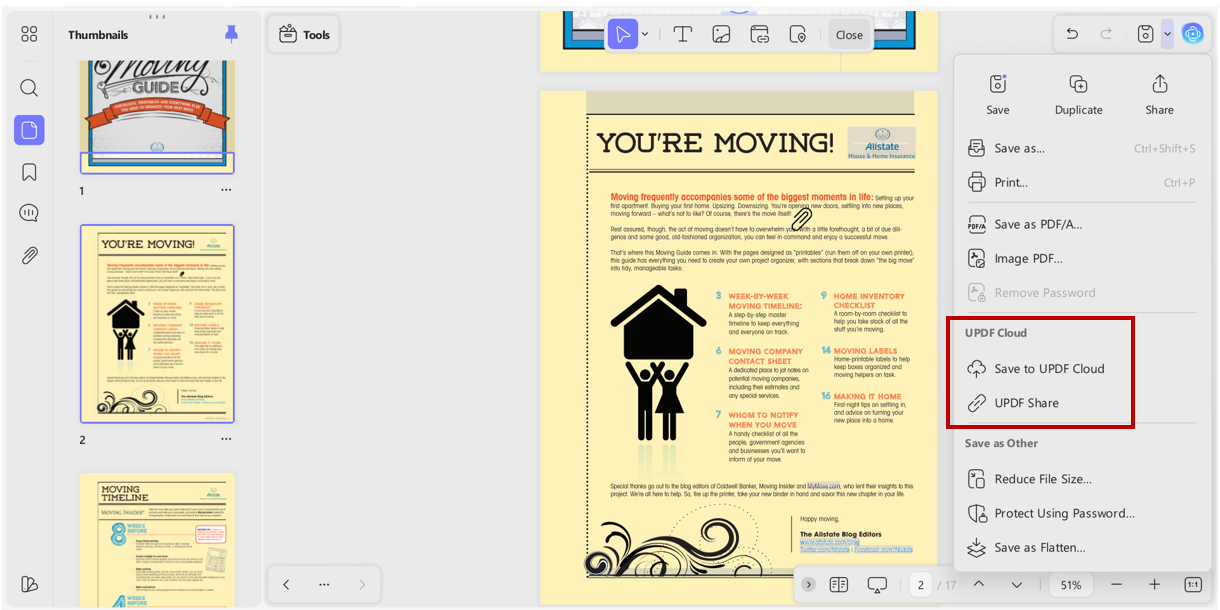Collapse the save options dropdown arrow
1220x610 pixels.
tap(1167, 34)
